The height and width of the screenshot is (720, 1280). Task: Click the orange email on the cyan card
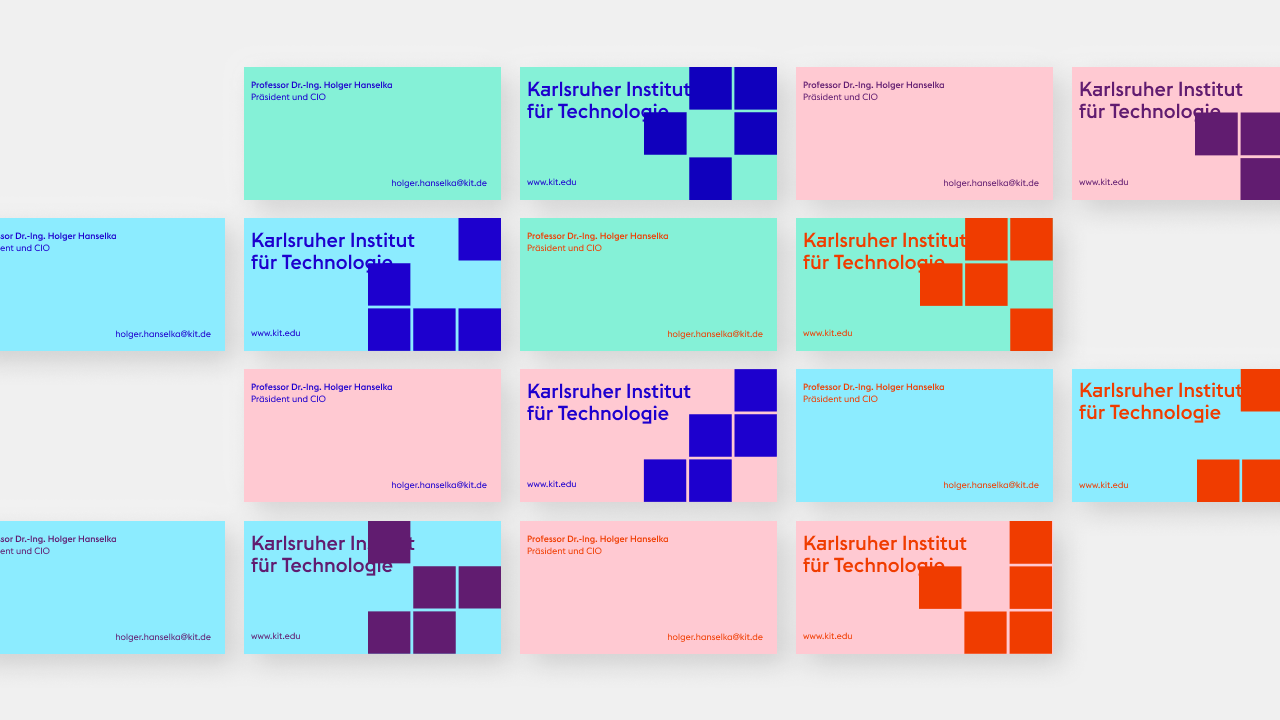tap(991, 485)
